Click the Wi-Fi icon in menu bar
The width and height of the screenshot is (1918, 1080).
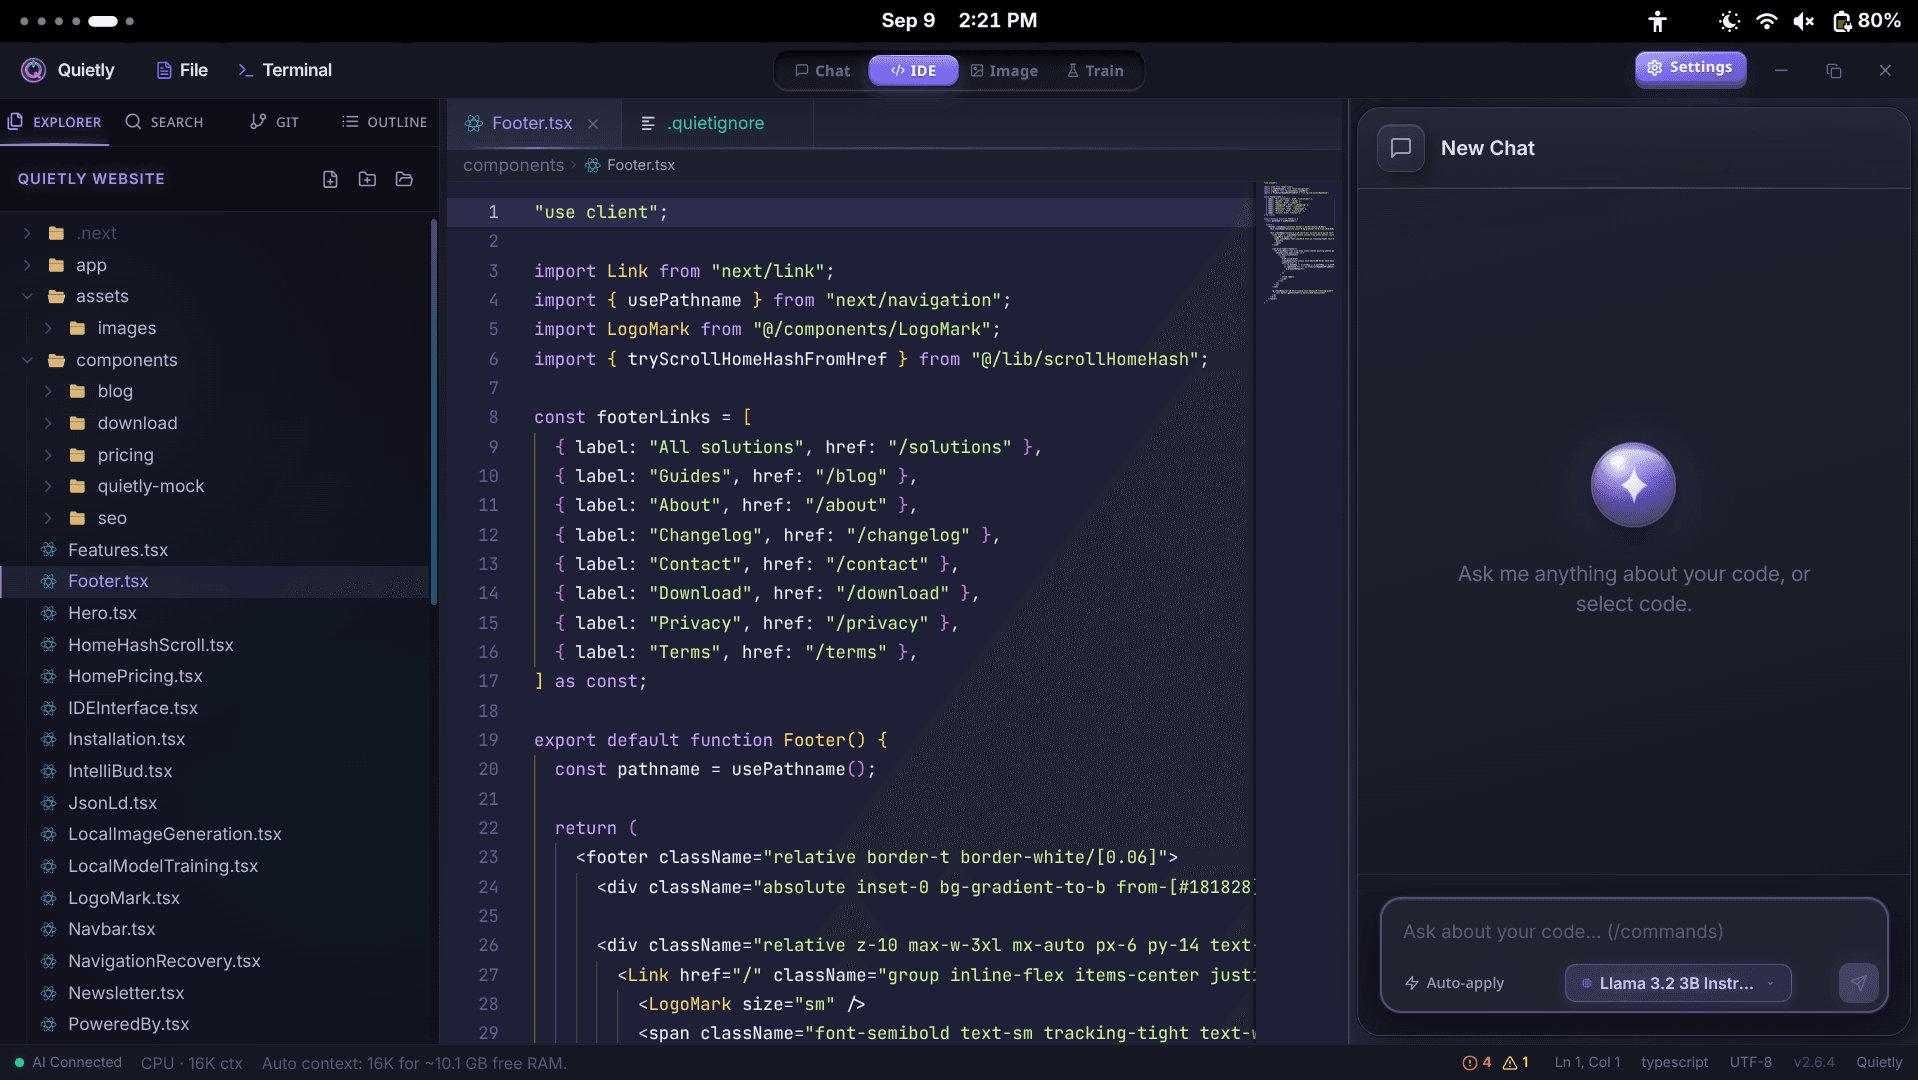pos(1767,21)
